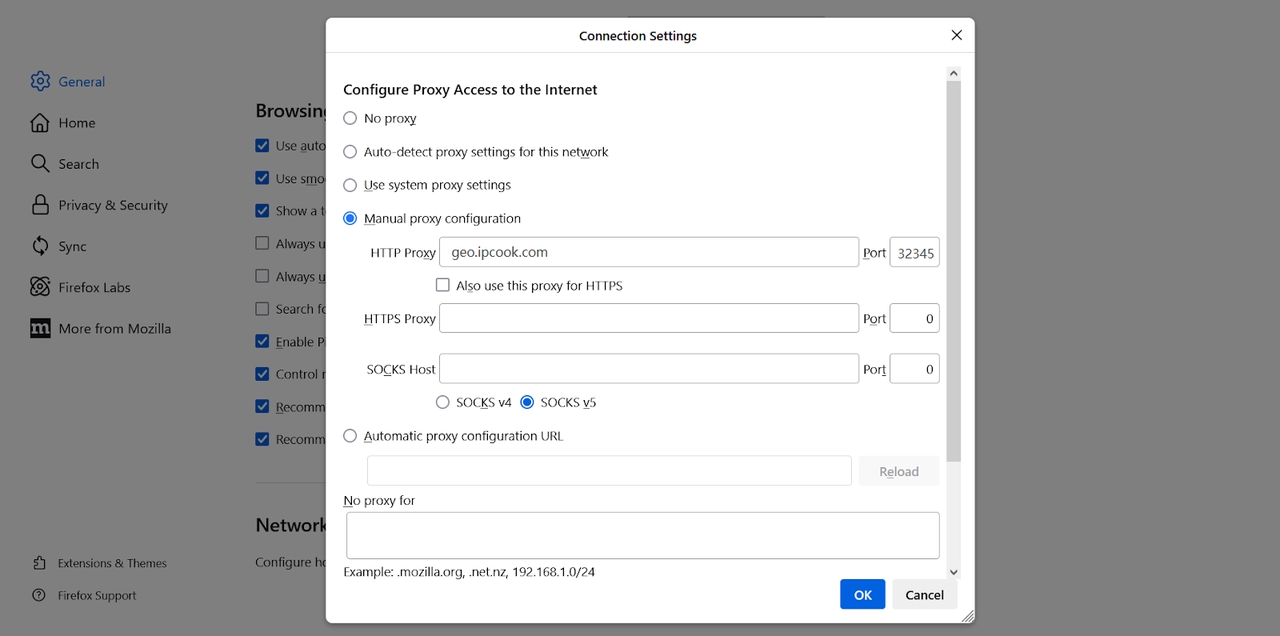Viewport: 1280px width, 636px height.
Task: Click the Extensions & Themes icon
Action: point(40,563)
